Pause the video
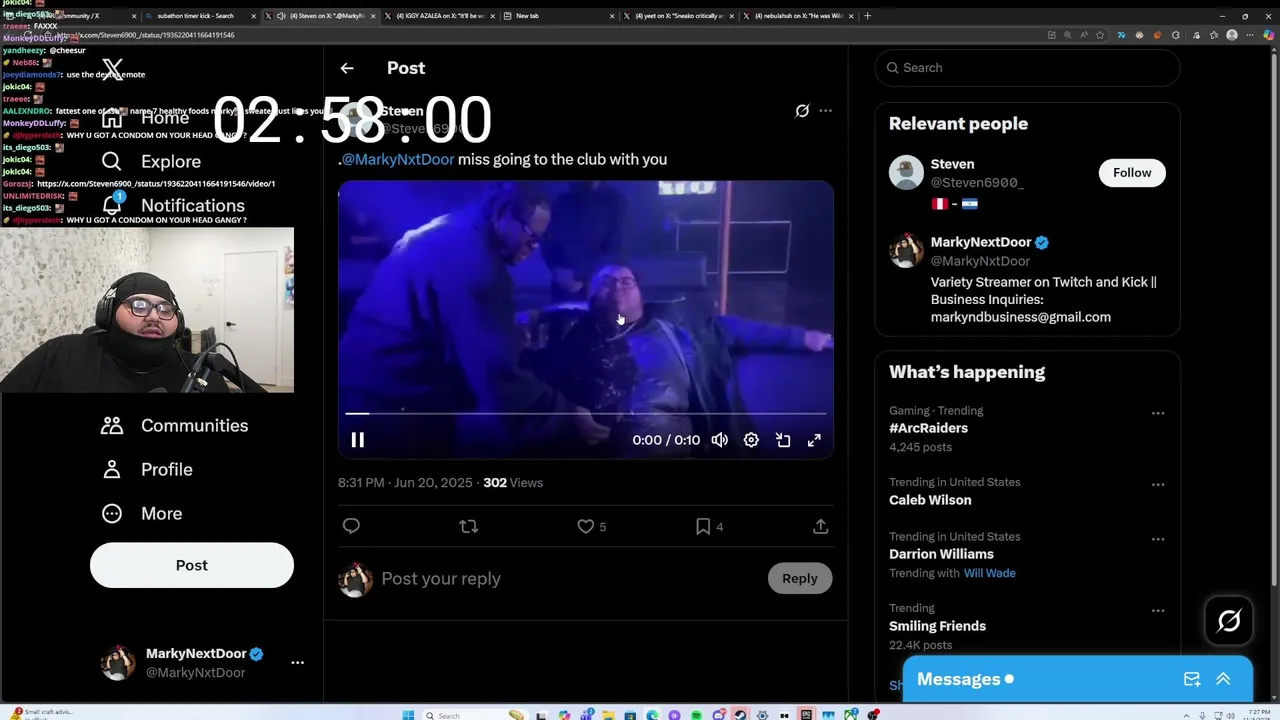Viewport: 1280px width, 720px height. [357, 440]
